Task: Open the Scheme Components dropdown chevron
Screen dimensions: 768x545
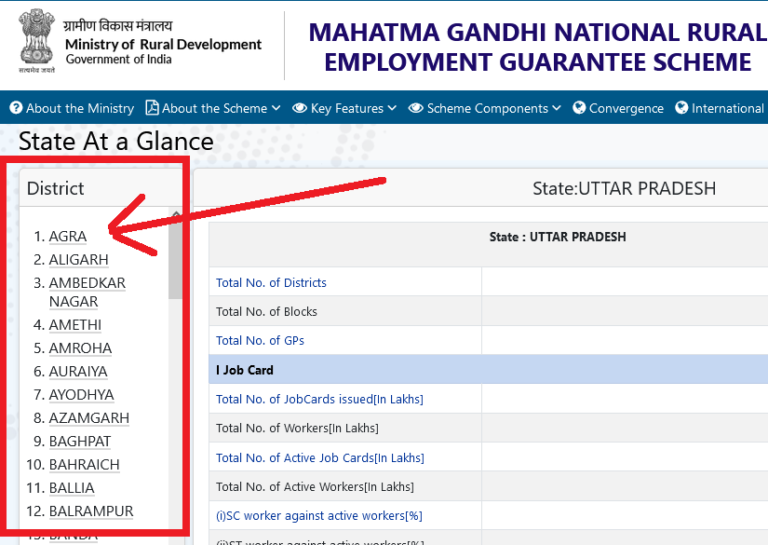Action: pyautogui.click(x=556, y=109)
